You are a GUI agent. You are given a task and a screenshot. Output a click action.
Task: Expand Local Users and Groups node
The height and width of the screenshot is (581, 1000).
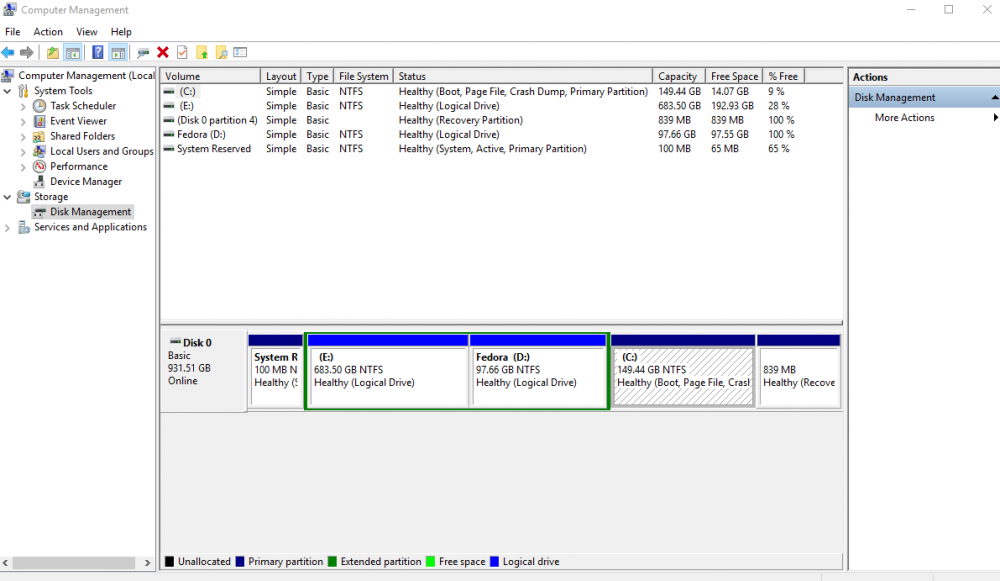pos(24,152)
